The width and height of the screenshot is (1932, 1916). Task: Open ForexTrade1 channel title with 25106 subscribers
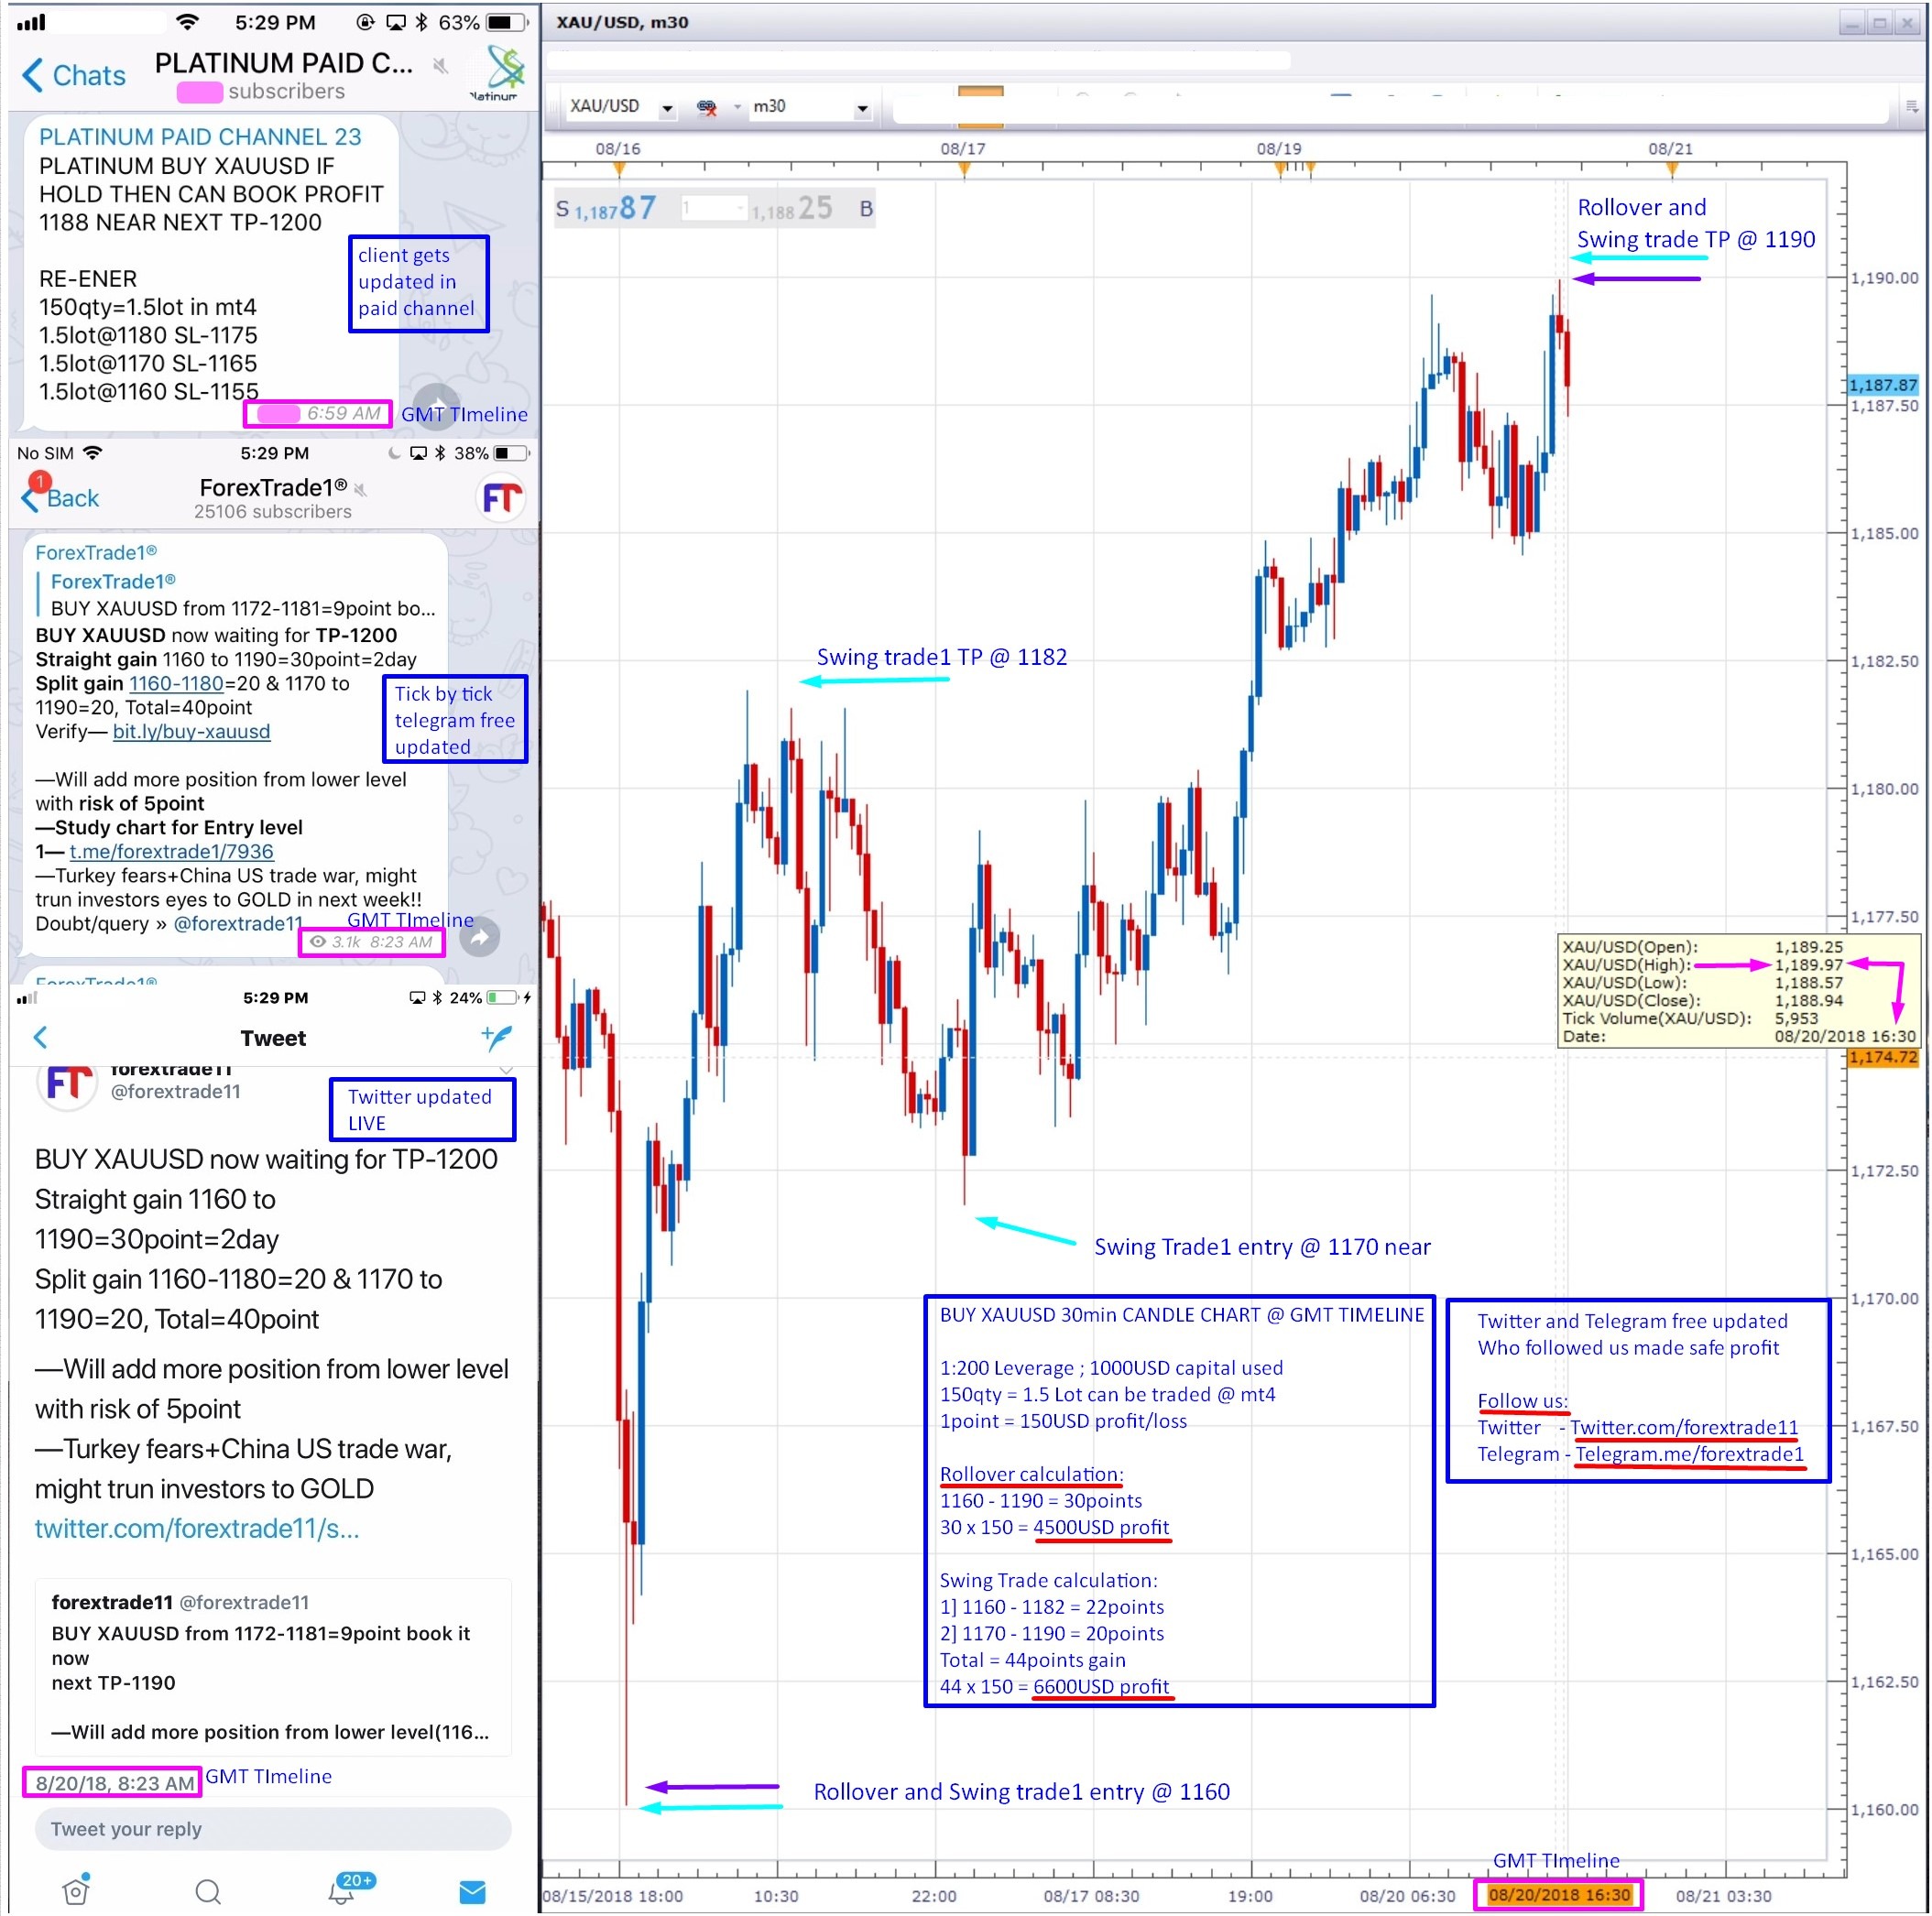(273, 498)
